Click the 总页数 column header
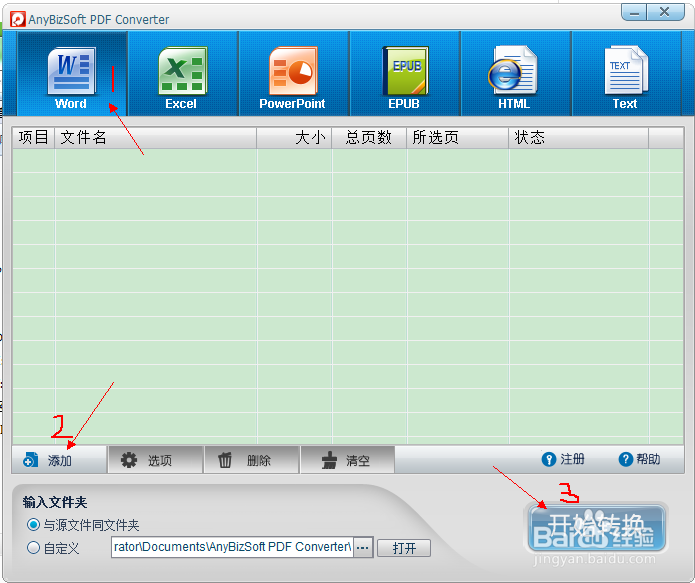 coord(369,137)
